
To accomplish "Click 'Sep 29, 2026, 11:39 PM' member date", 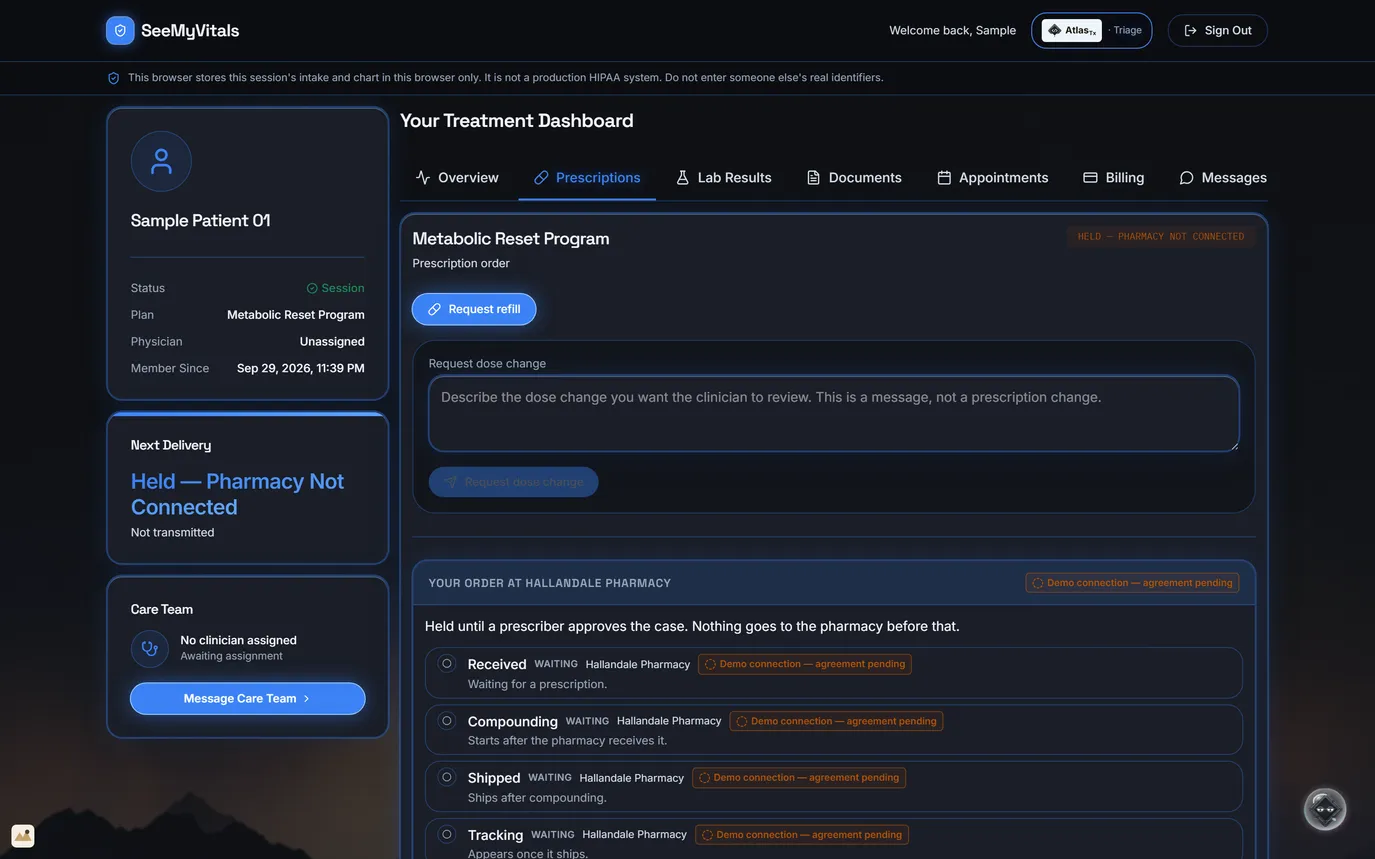I will (301, 368).
